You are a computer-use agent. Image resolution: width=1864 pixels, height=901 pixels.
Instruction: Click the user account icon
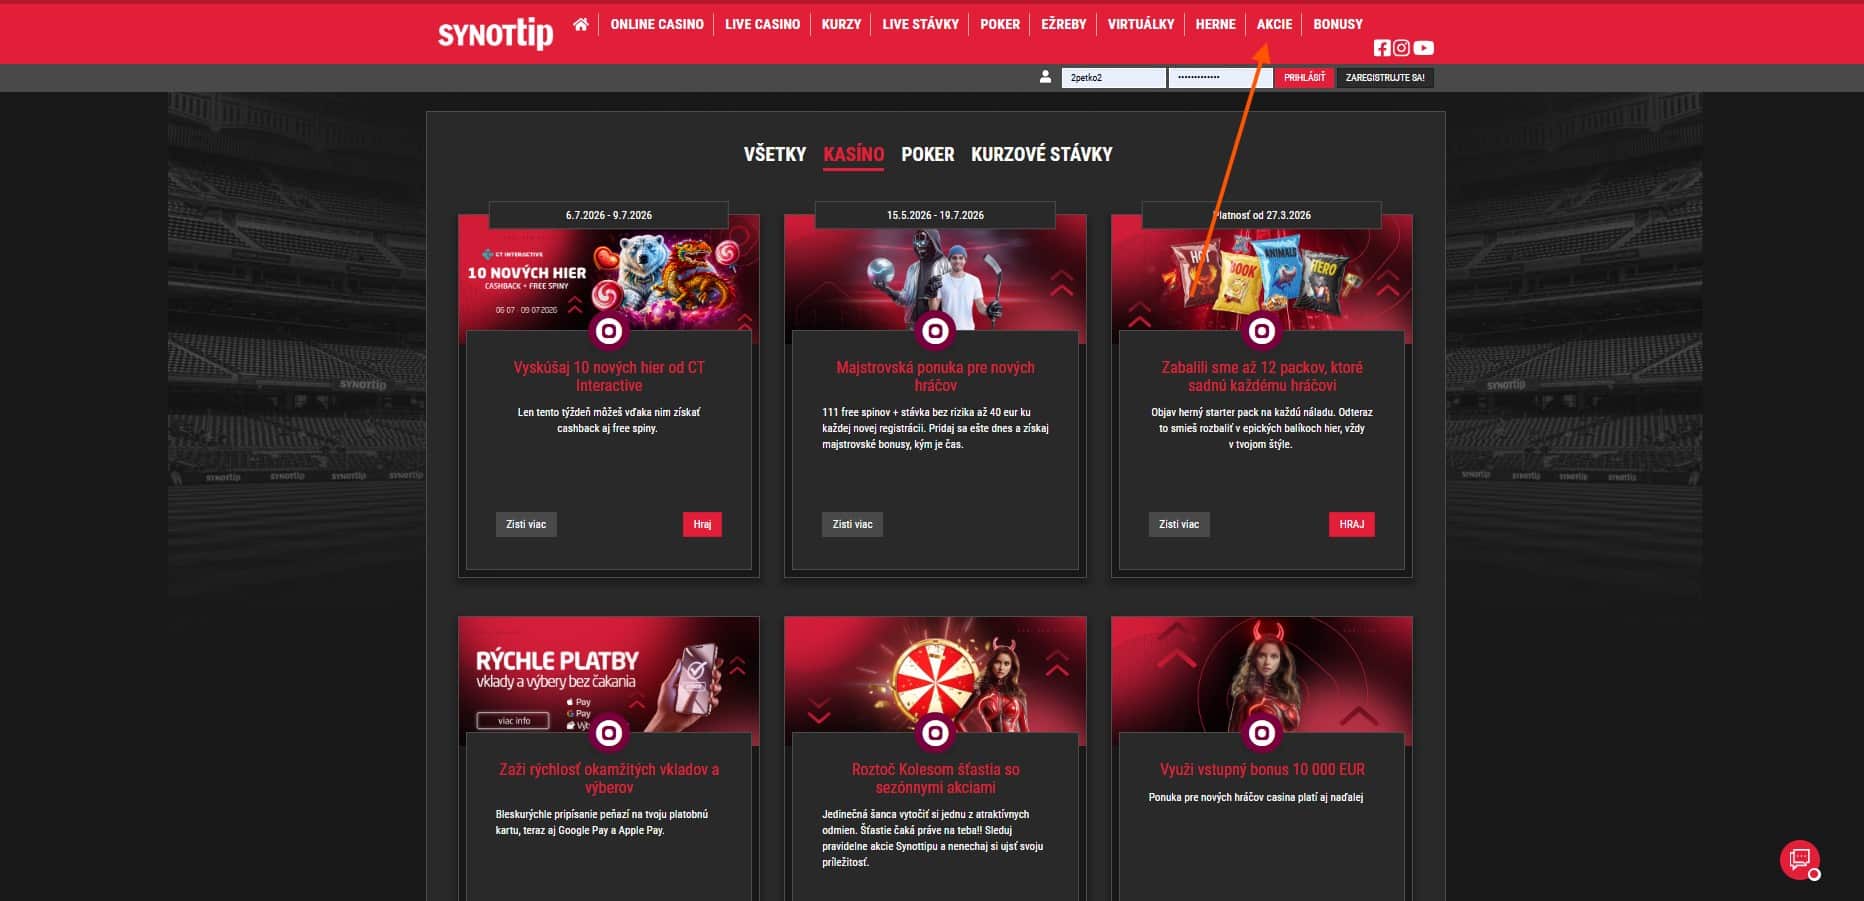[1045, 77]
